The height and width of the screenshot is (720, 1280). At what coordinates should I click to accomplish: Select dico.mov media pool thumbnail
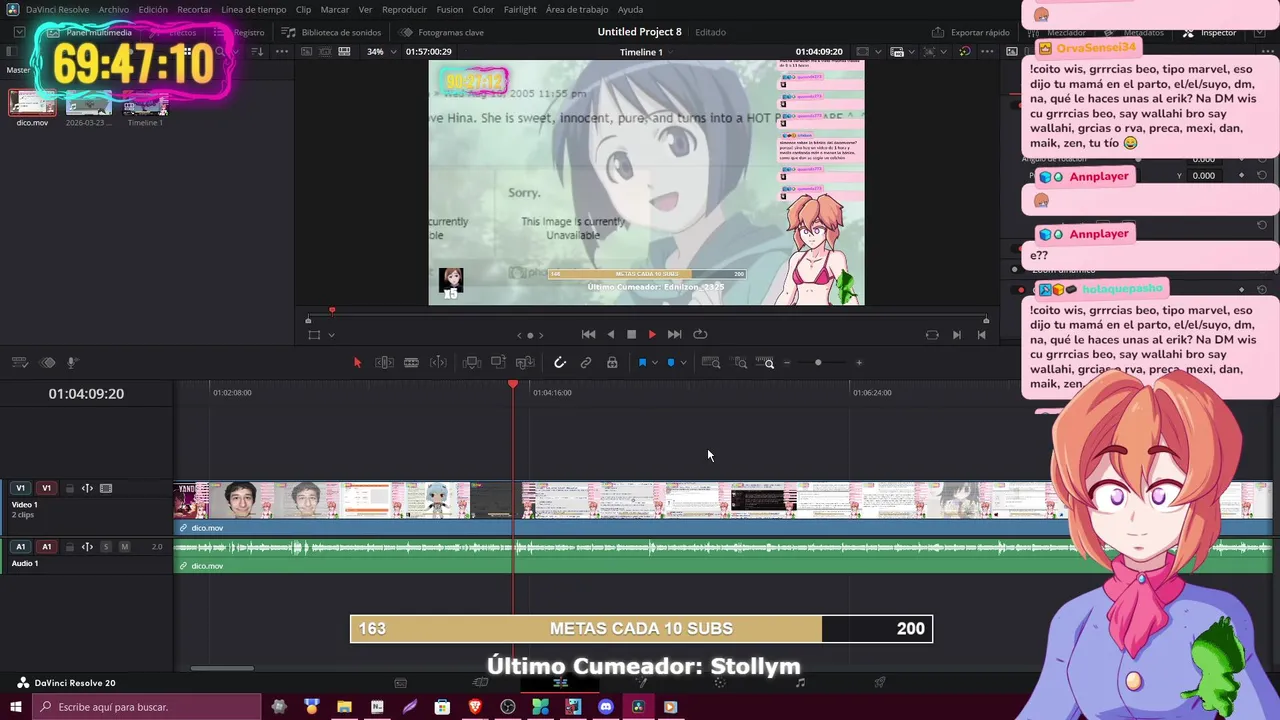[32, 103]
